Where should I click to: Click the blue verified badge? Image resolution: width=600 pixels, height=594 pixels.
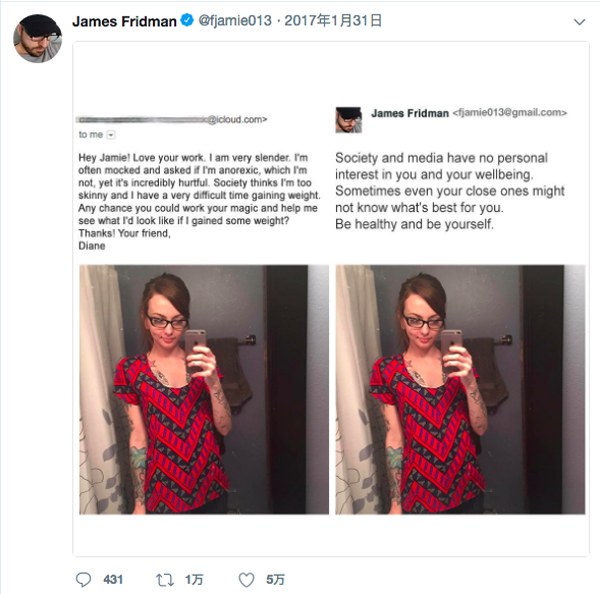click(x=186, y=21)
